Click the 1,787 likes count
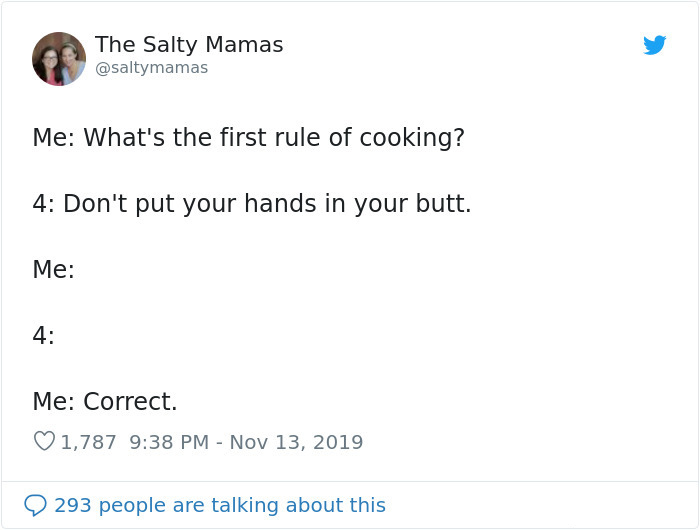700x530 pixels. 89,441
